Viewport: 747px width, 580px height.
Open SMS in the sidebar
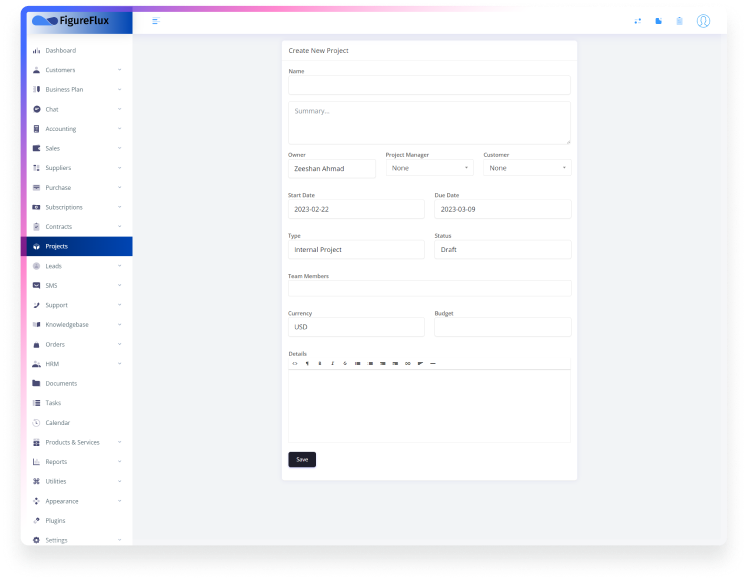(77, 285)
